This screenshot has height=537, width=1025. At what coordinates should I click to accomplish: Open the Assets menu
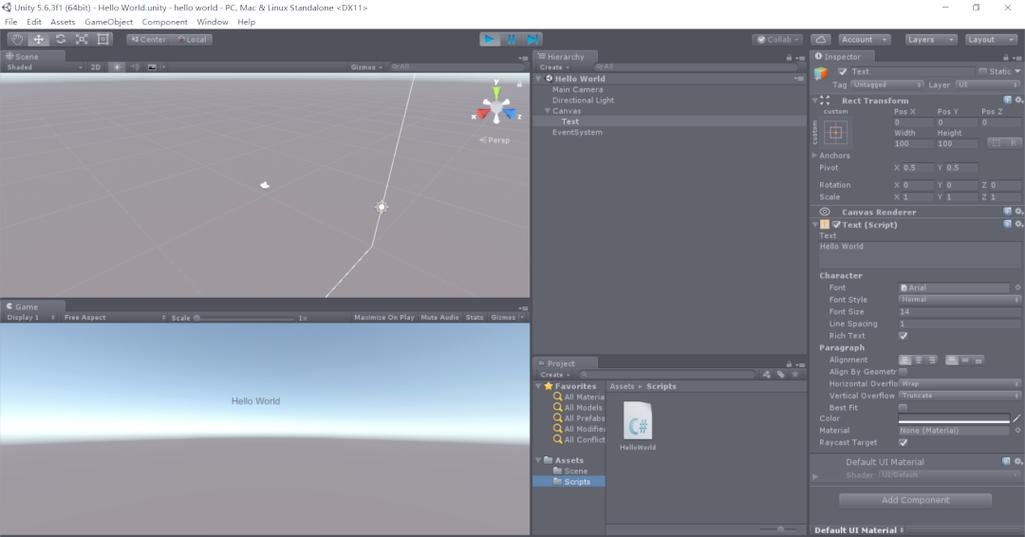[x=63, y=22]
